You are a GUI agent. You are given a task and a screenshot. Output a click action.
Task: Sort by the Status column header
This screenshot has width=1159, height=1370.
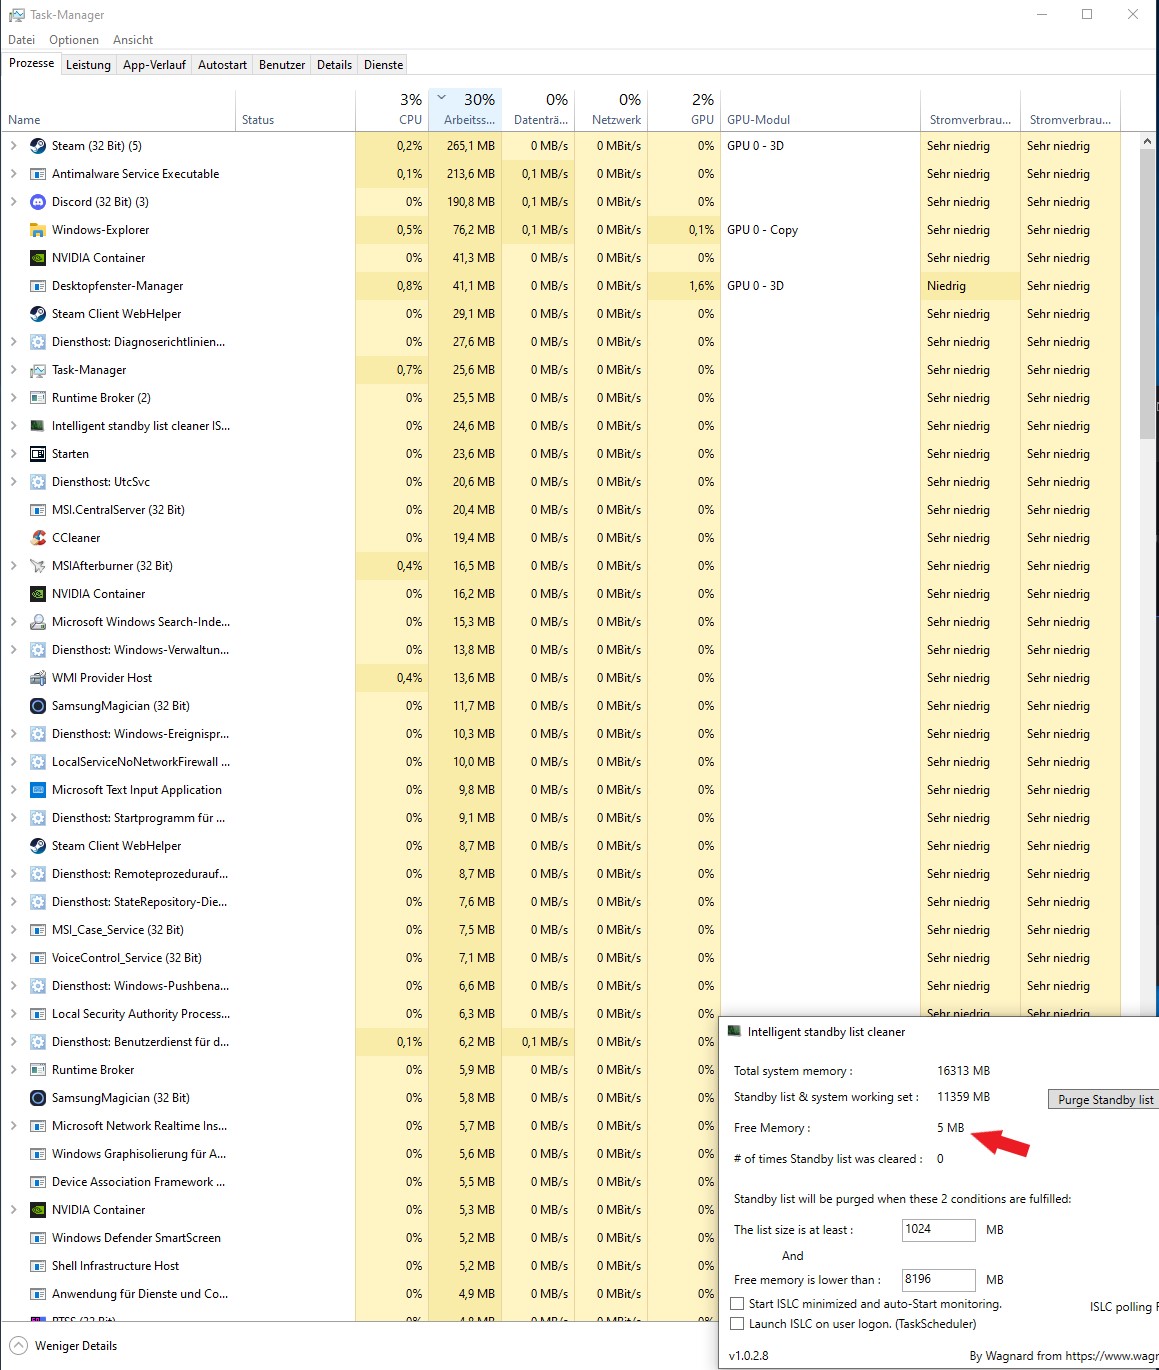tap(295, 110)
